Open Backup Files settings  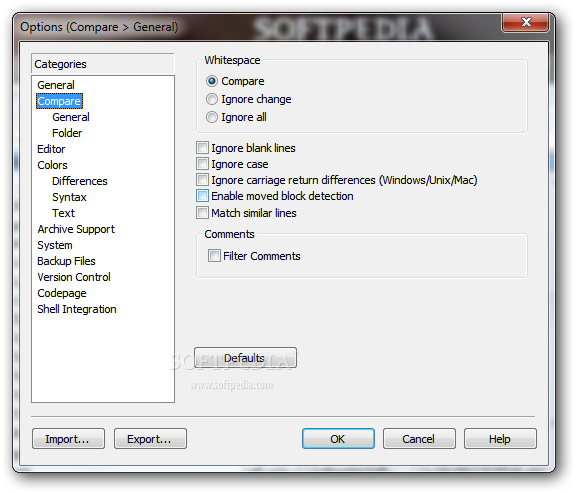(66, 261)
